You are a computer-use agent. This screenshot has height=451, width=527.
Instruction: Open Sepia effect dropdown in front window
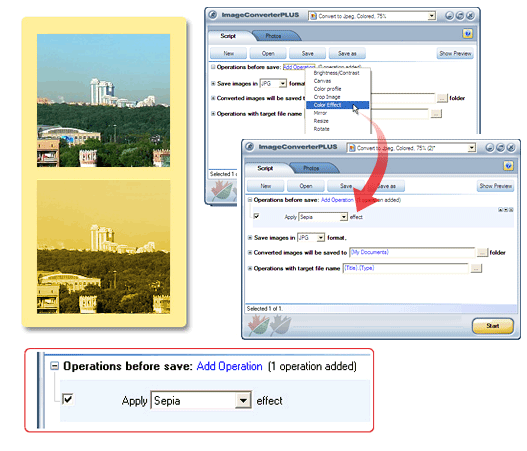click(x=343, y=217)
